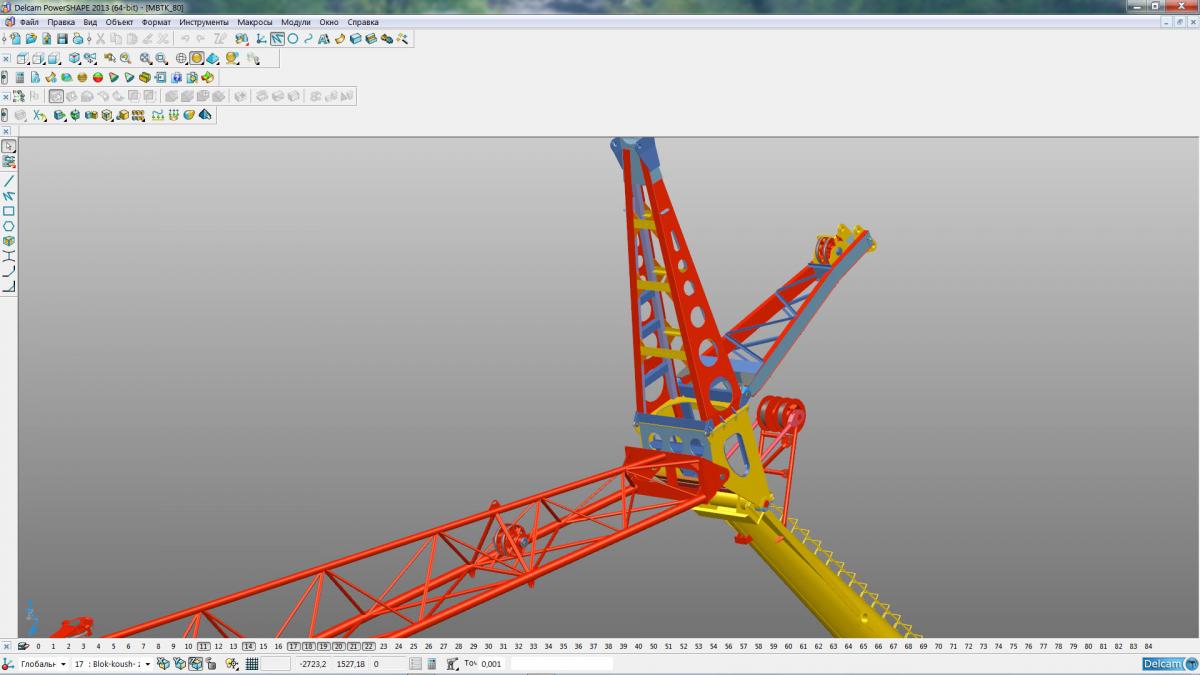
Task: Click the red-green sphere analysis icon
Action: (x=98, y=77)
